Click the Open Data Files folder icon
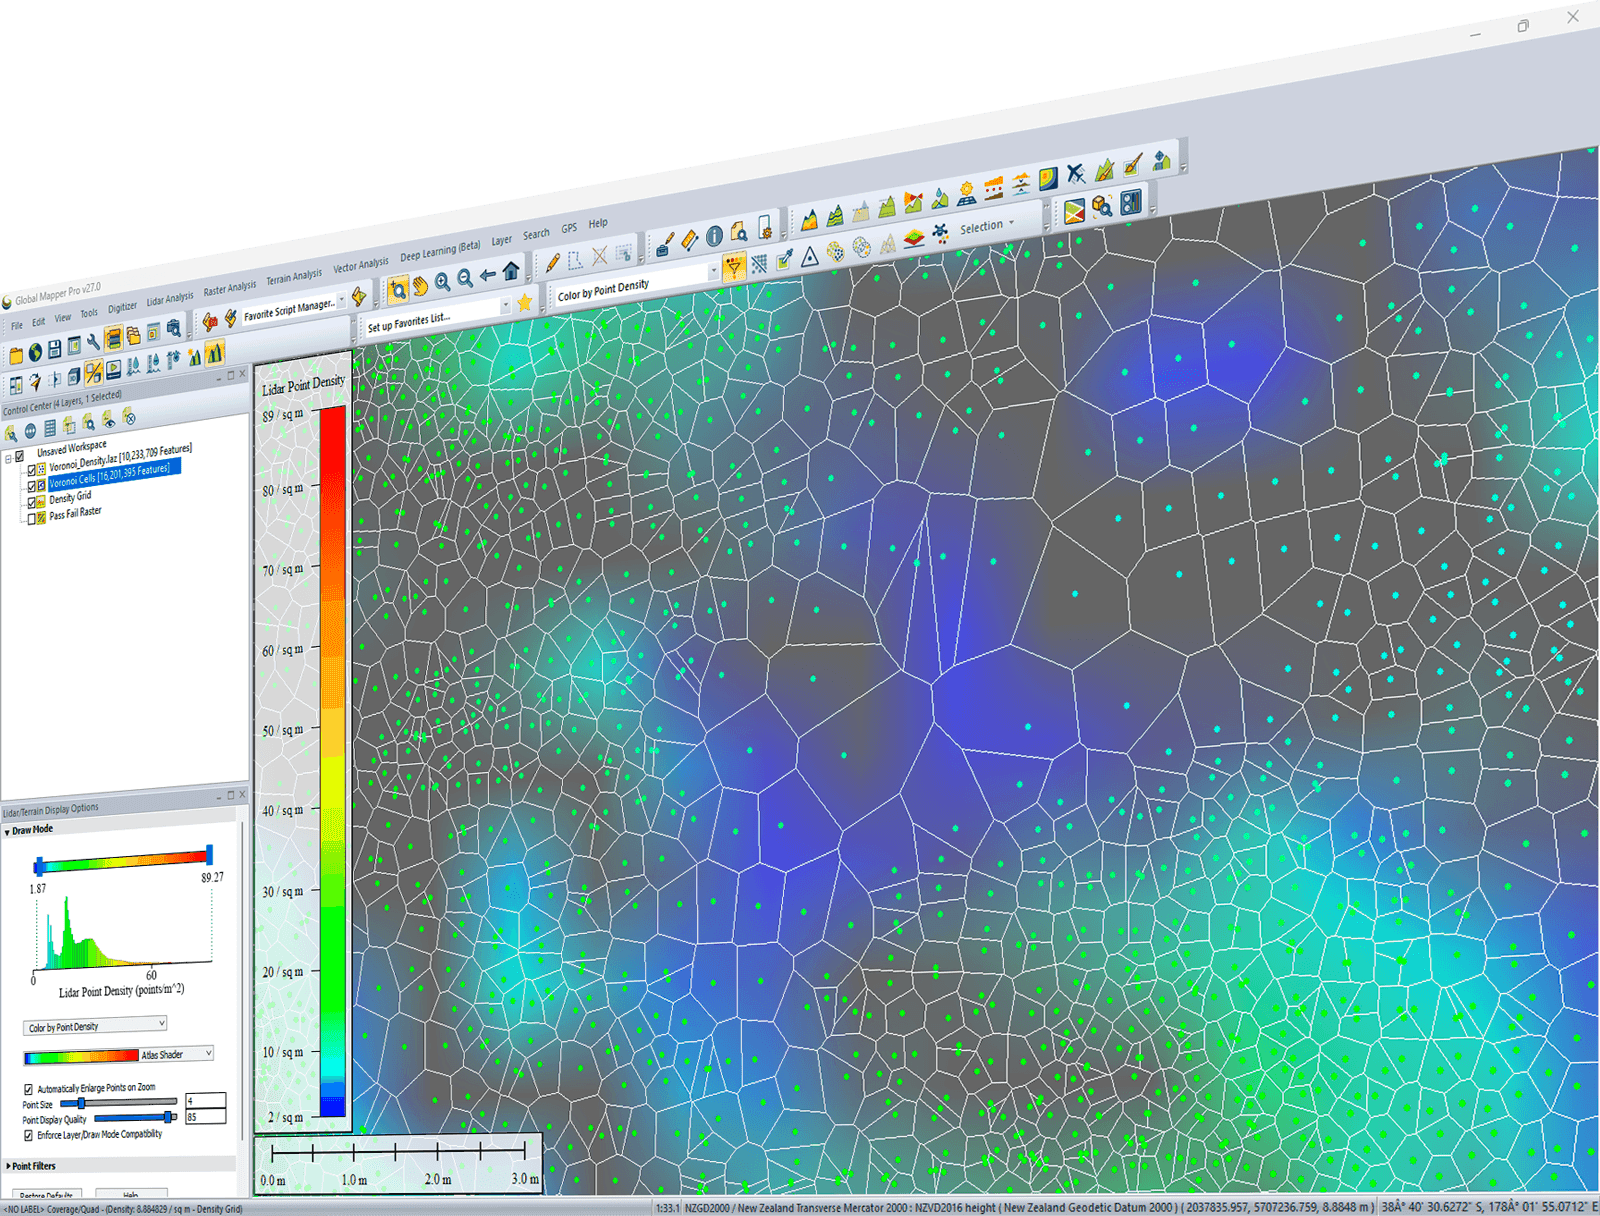This screenshot has width=1600, height=1216. point(16,355)
